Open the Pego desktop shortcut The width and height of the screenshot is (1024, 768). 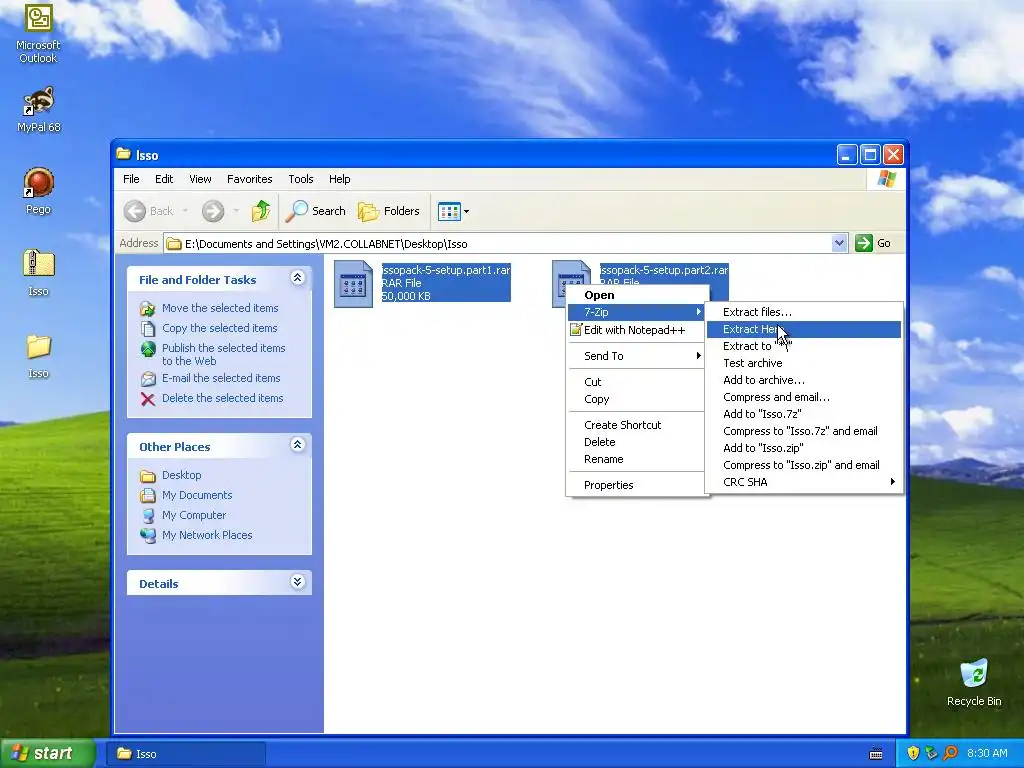tap(38, 191)
